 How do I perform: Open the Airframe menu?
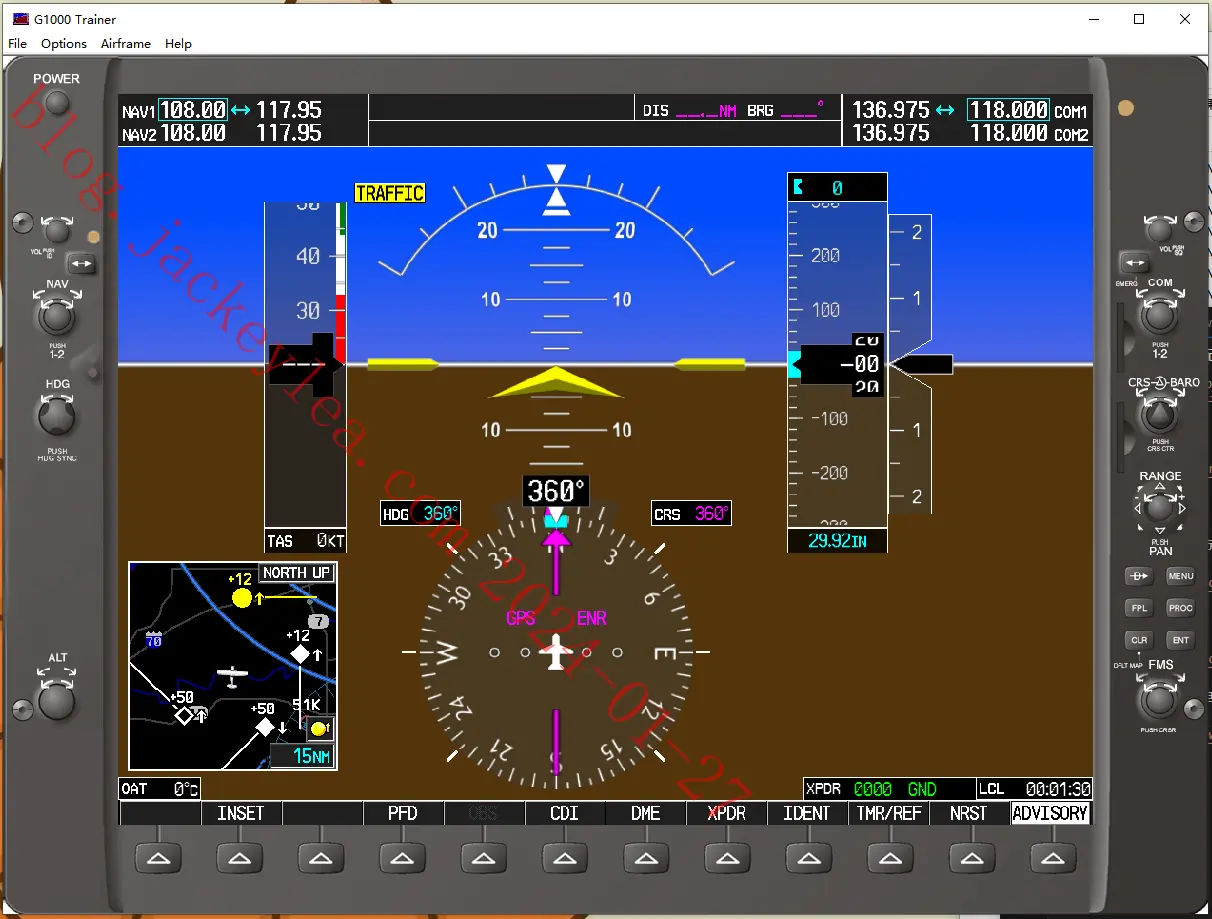(126, 44)
